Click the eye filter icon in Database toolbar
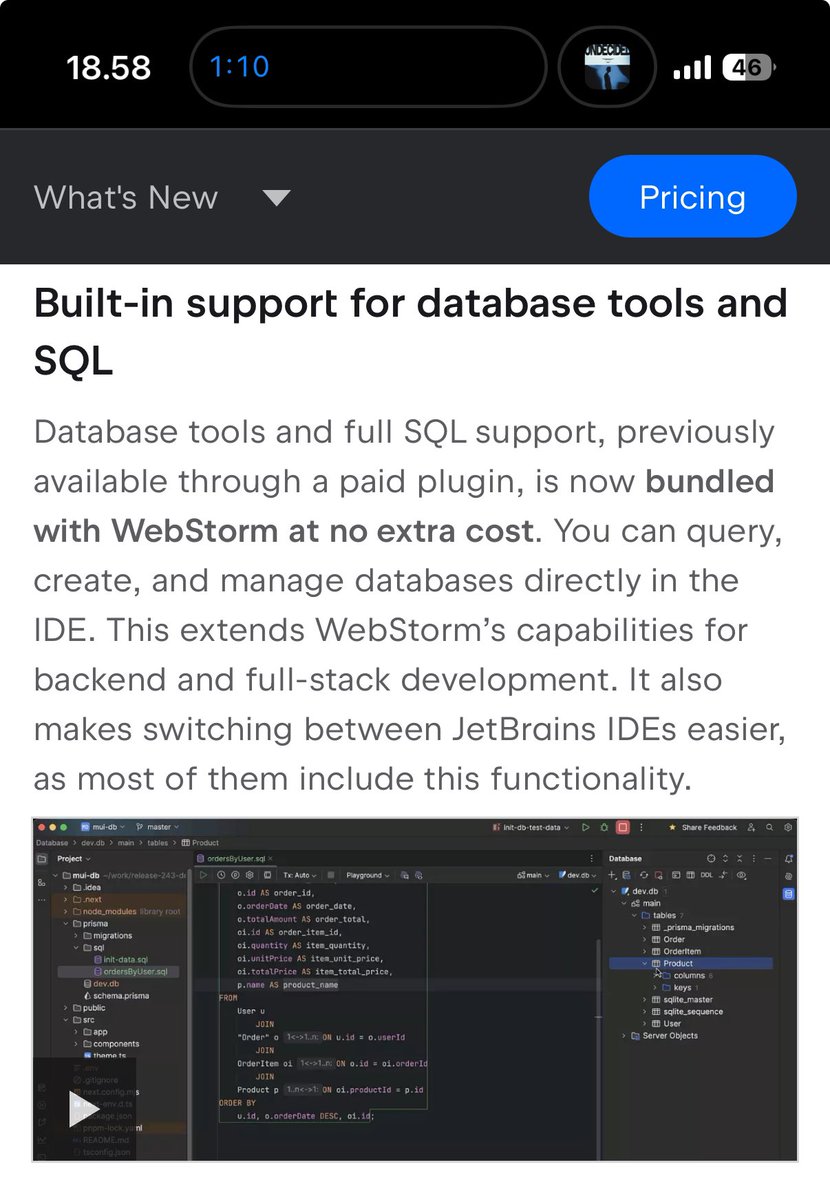The width and height of the screenshot is (830, 1200). pyautogui.click(x=741, y=875)
